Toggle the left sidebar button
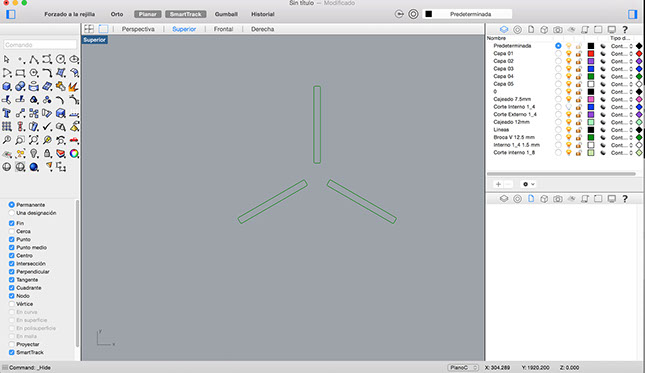The width and height of the screenshot is (645, 373). pos(11,14)
